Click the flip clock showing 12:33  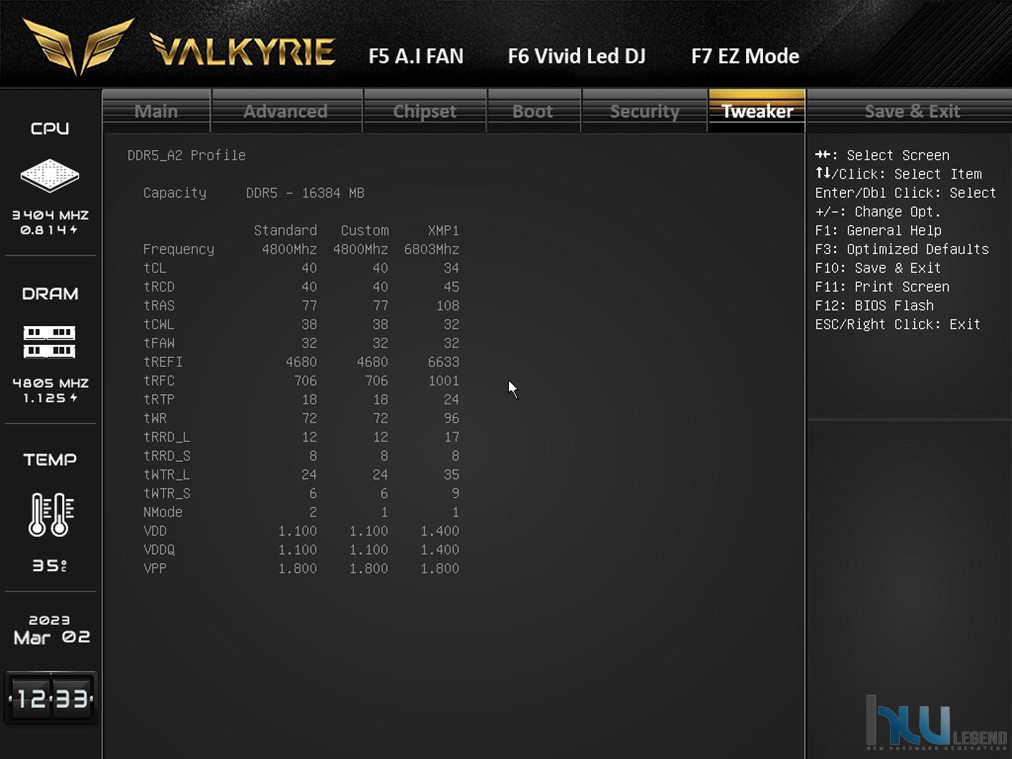point(51,698)
